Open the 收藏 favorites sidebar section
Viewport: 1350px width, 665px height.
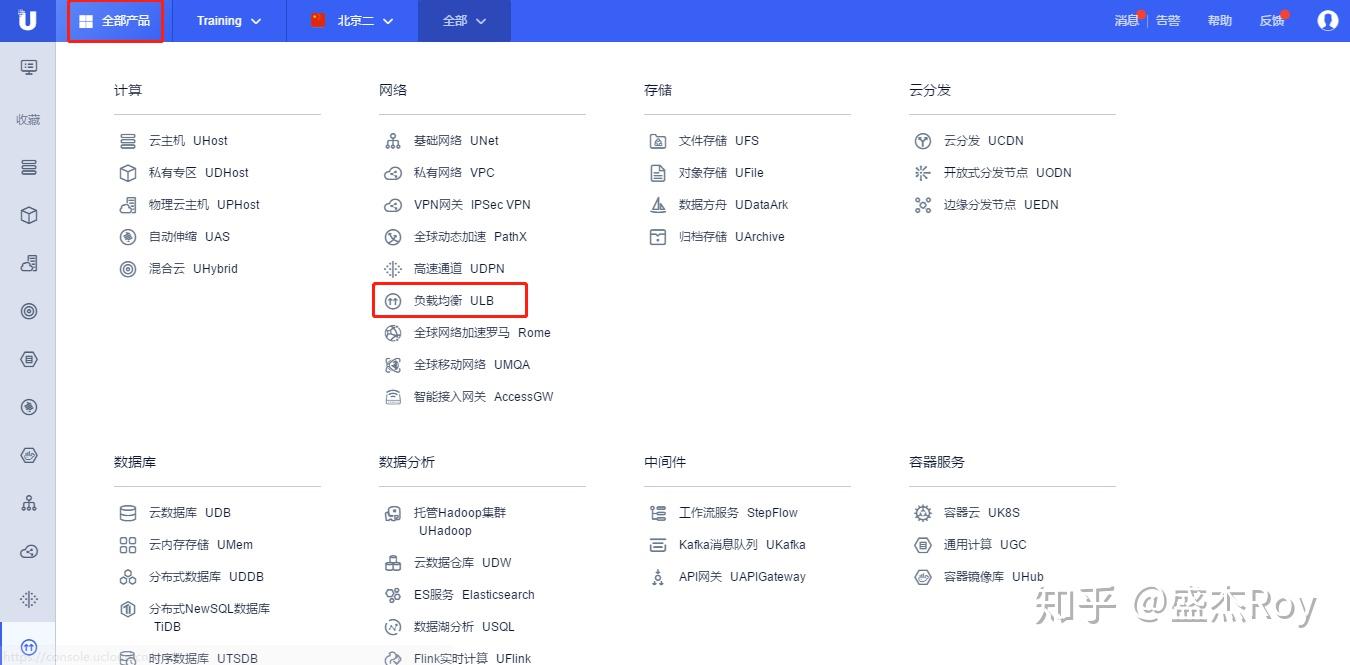point(27,119)
